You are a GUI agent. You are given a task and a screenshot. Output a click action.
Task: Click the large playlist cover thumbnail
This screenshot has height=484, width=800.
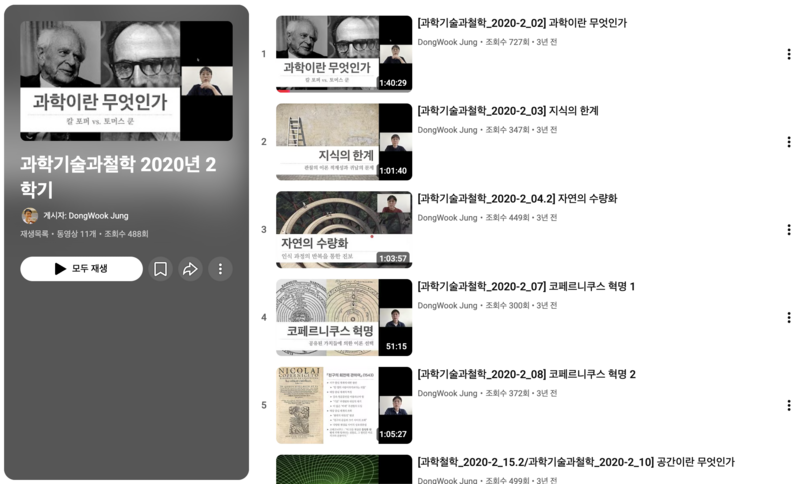tap(127, 81)
